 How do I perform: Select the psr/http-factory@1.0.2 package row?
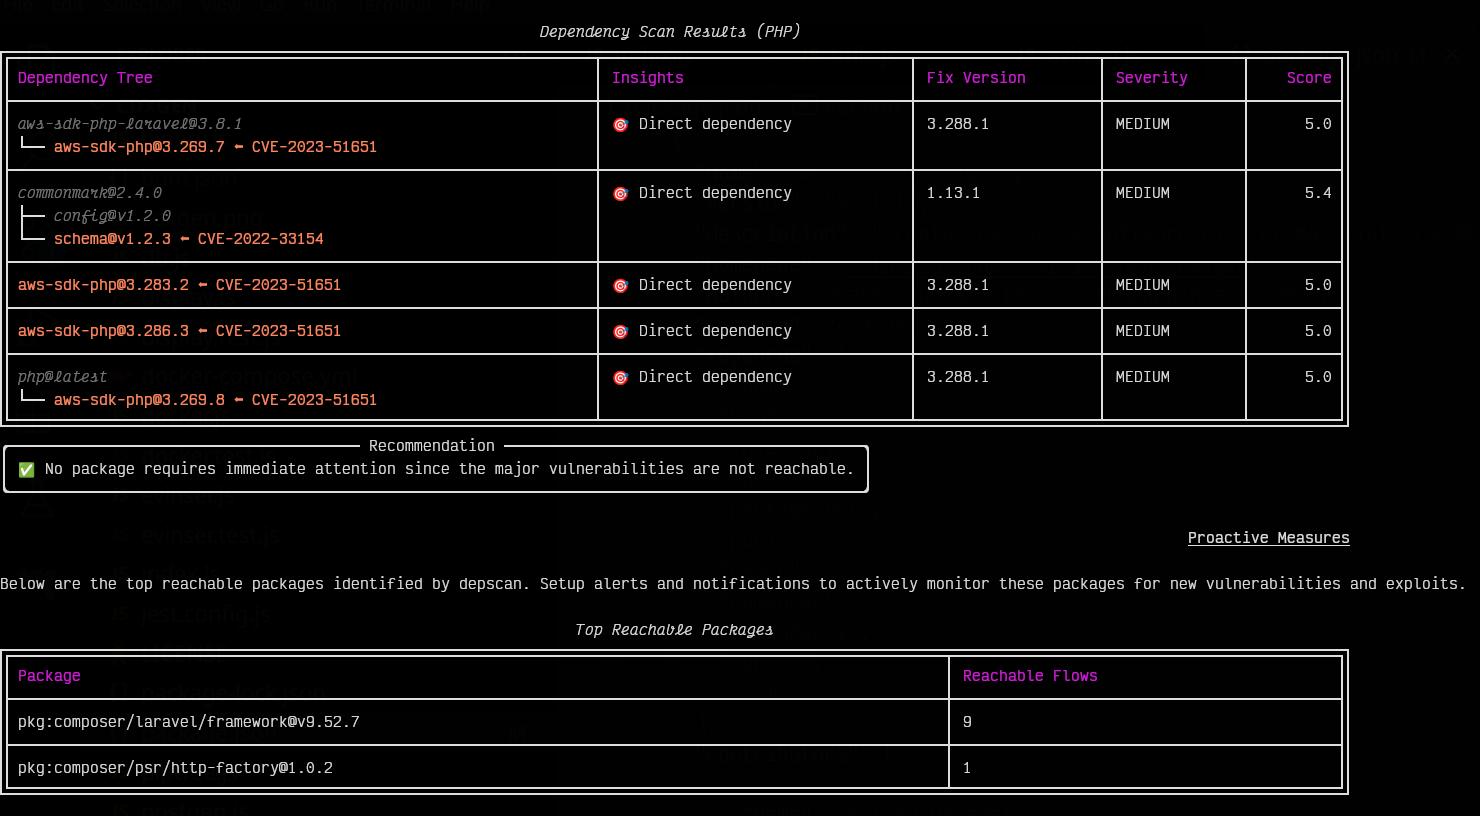[x=175, y=768]
